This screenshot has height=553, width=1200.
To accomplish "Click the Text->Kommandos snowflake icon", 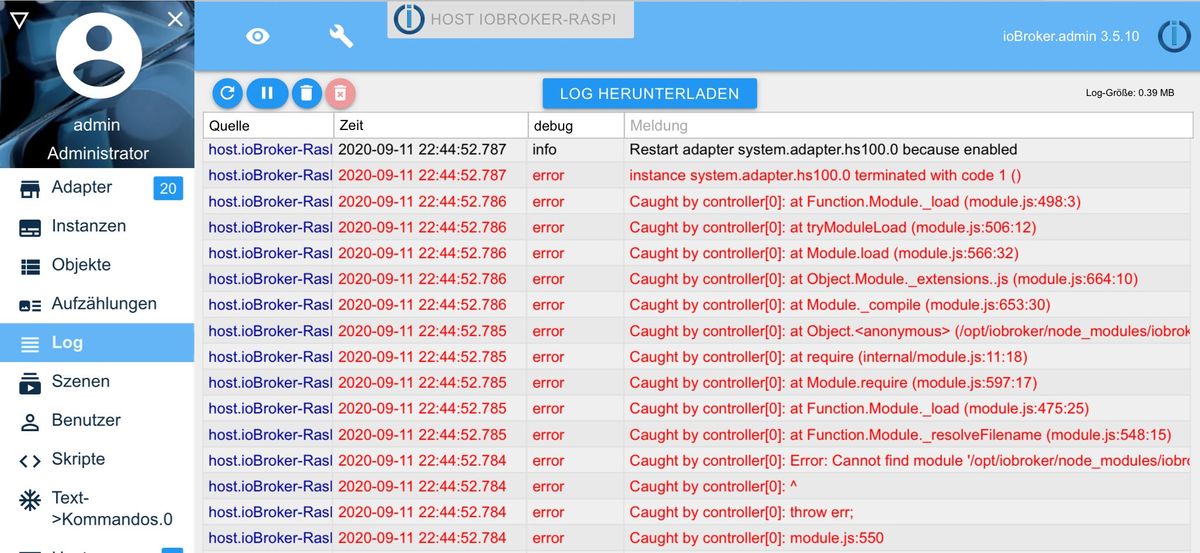I will point(31,499).
